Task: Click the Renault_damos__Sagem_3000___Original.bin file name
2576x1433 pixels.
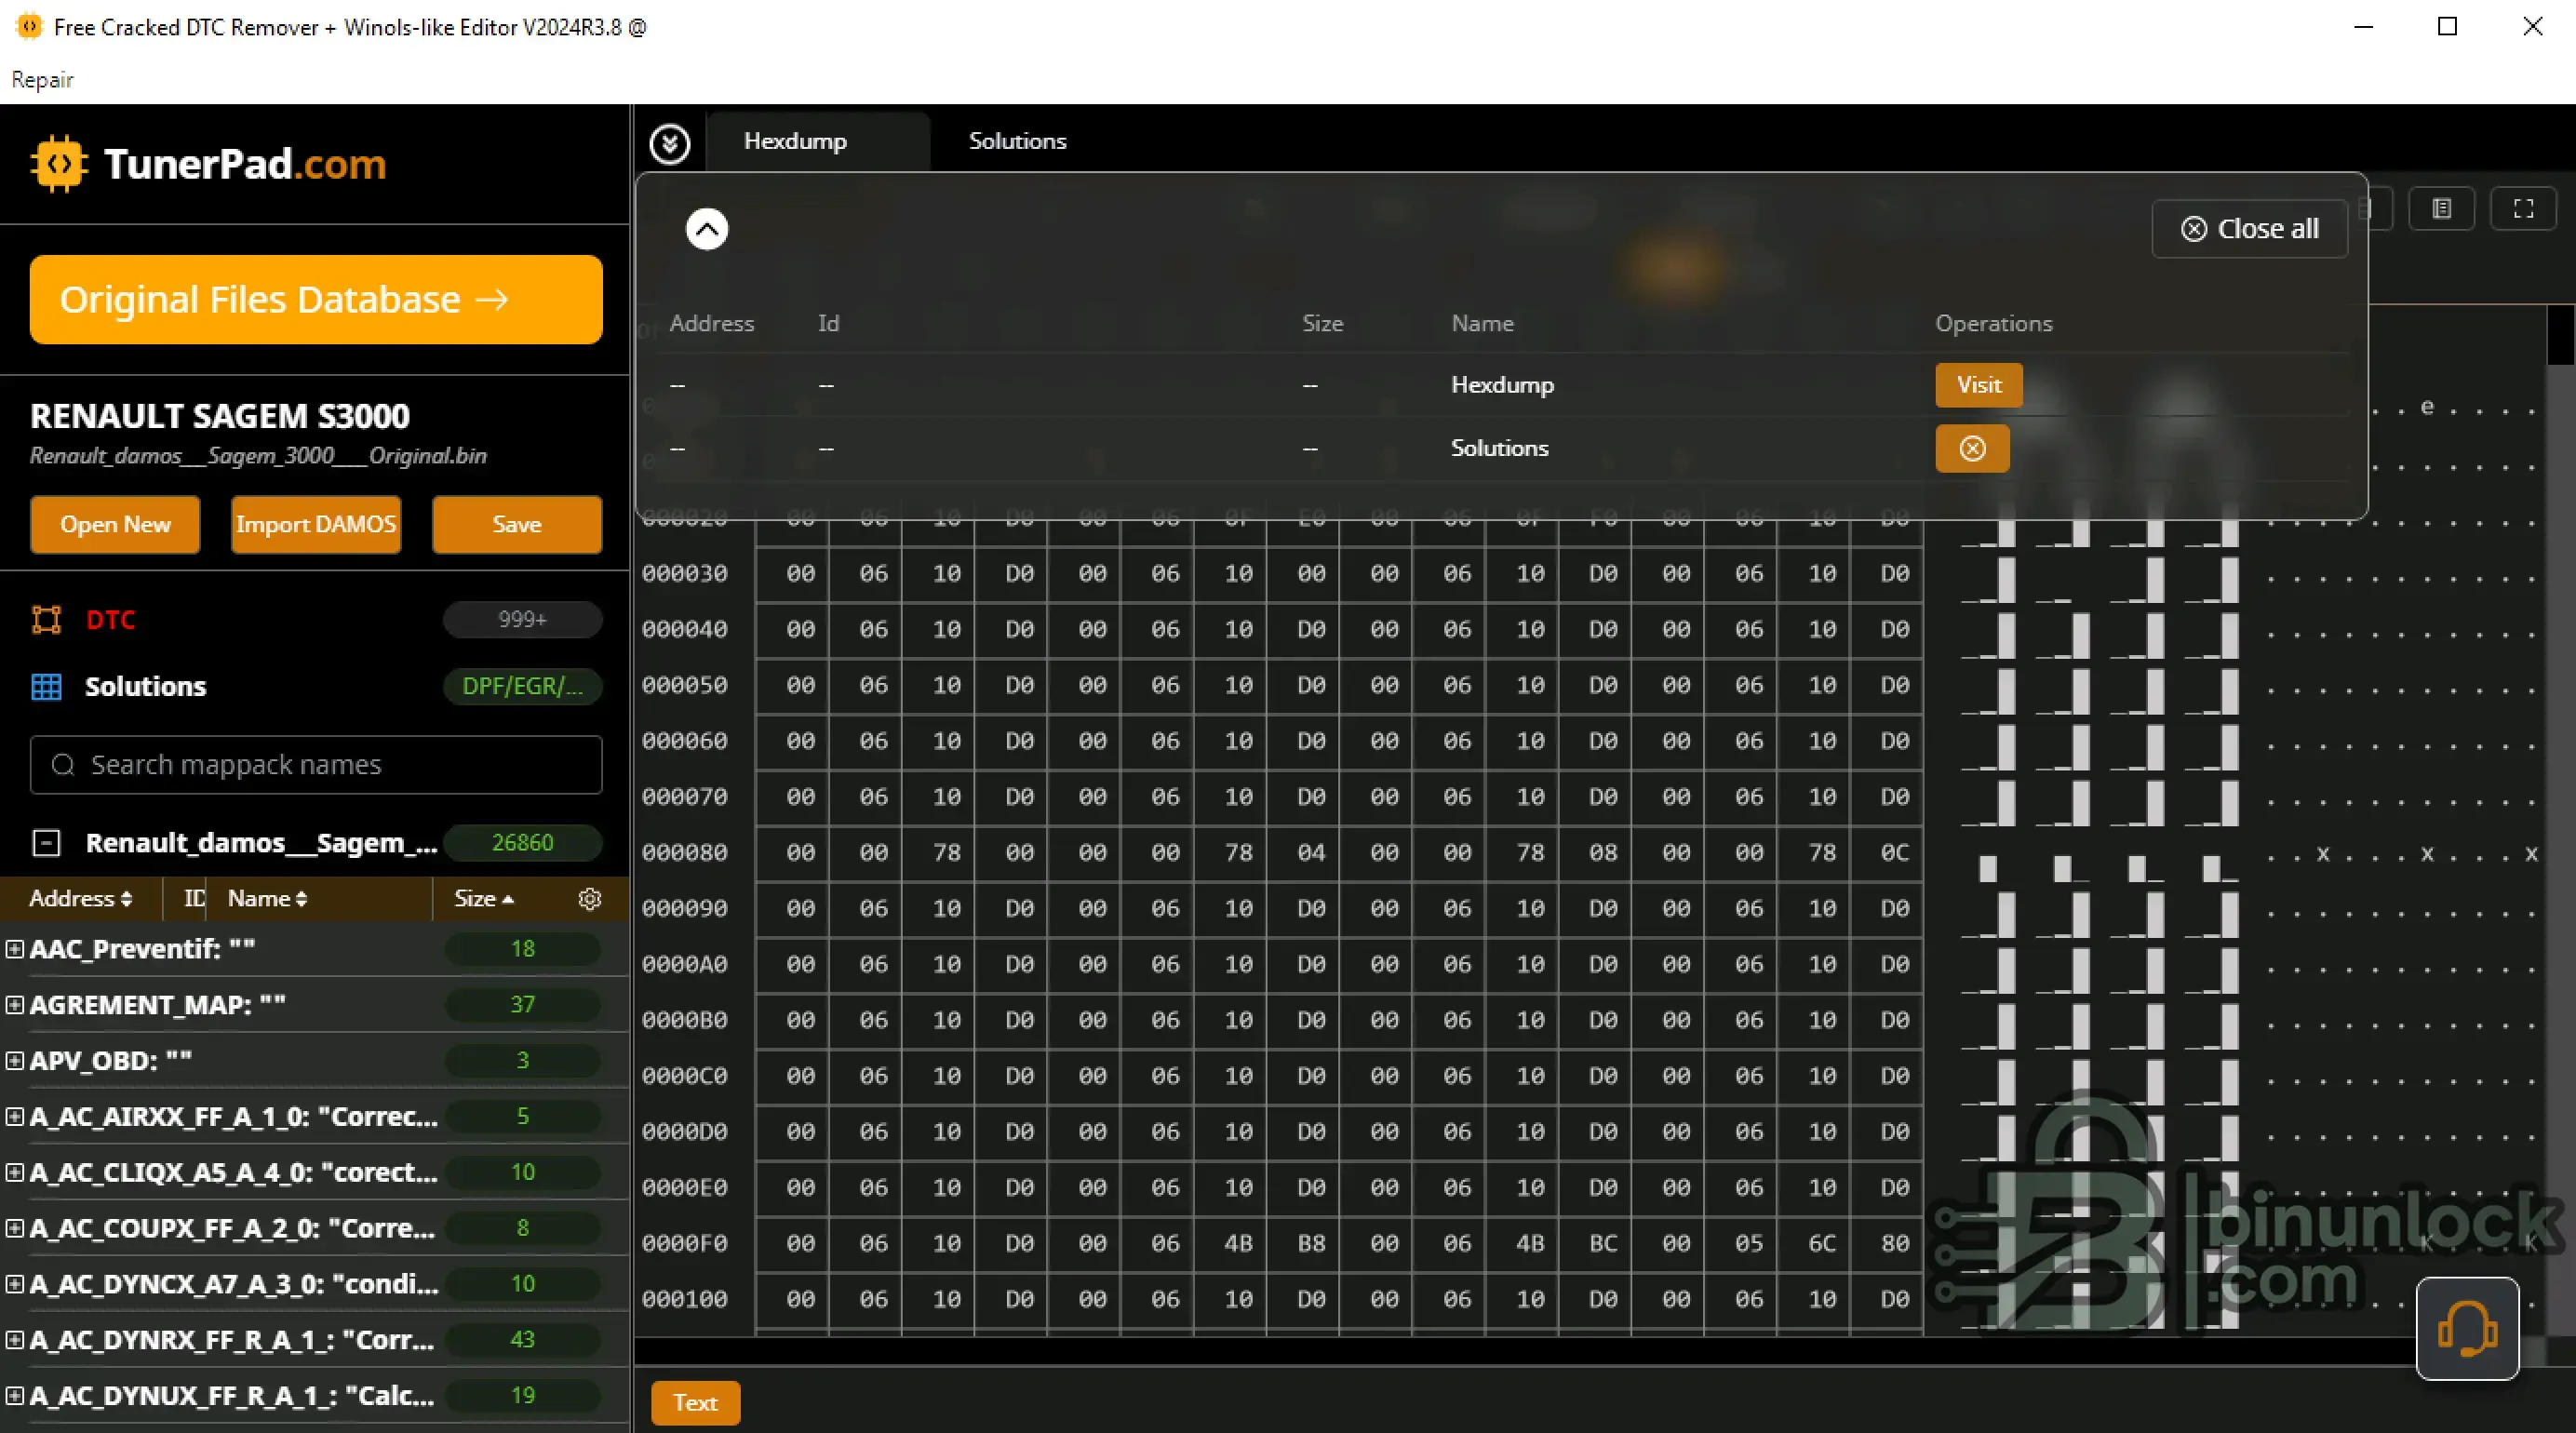Action: (x=258, y=456)
